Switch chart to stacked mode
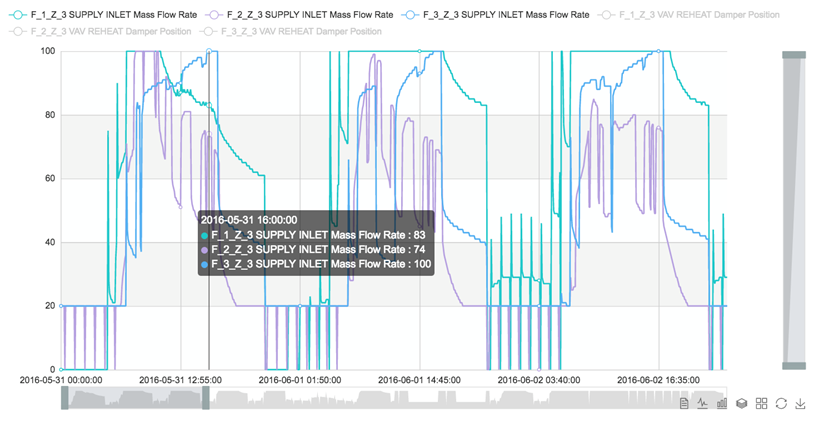The height and width of the screenshot is (426, 829). click(742, 403)
